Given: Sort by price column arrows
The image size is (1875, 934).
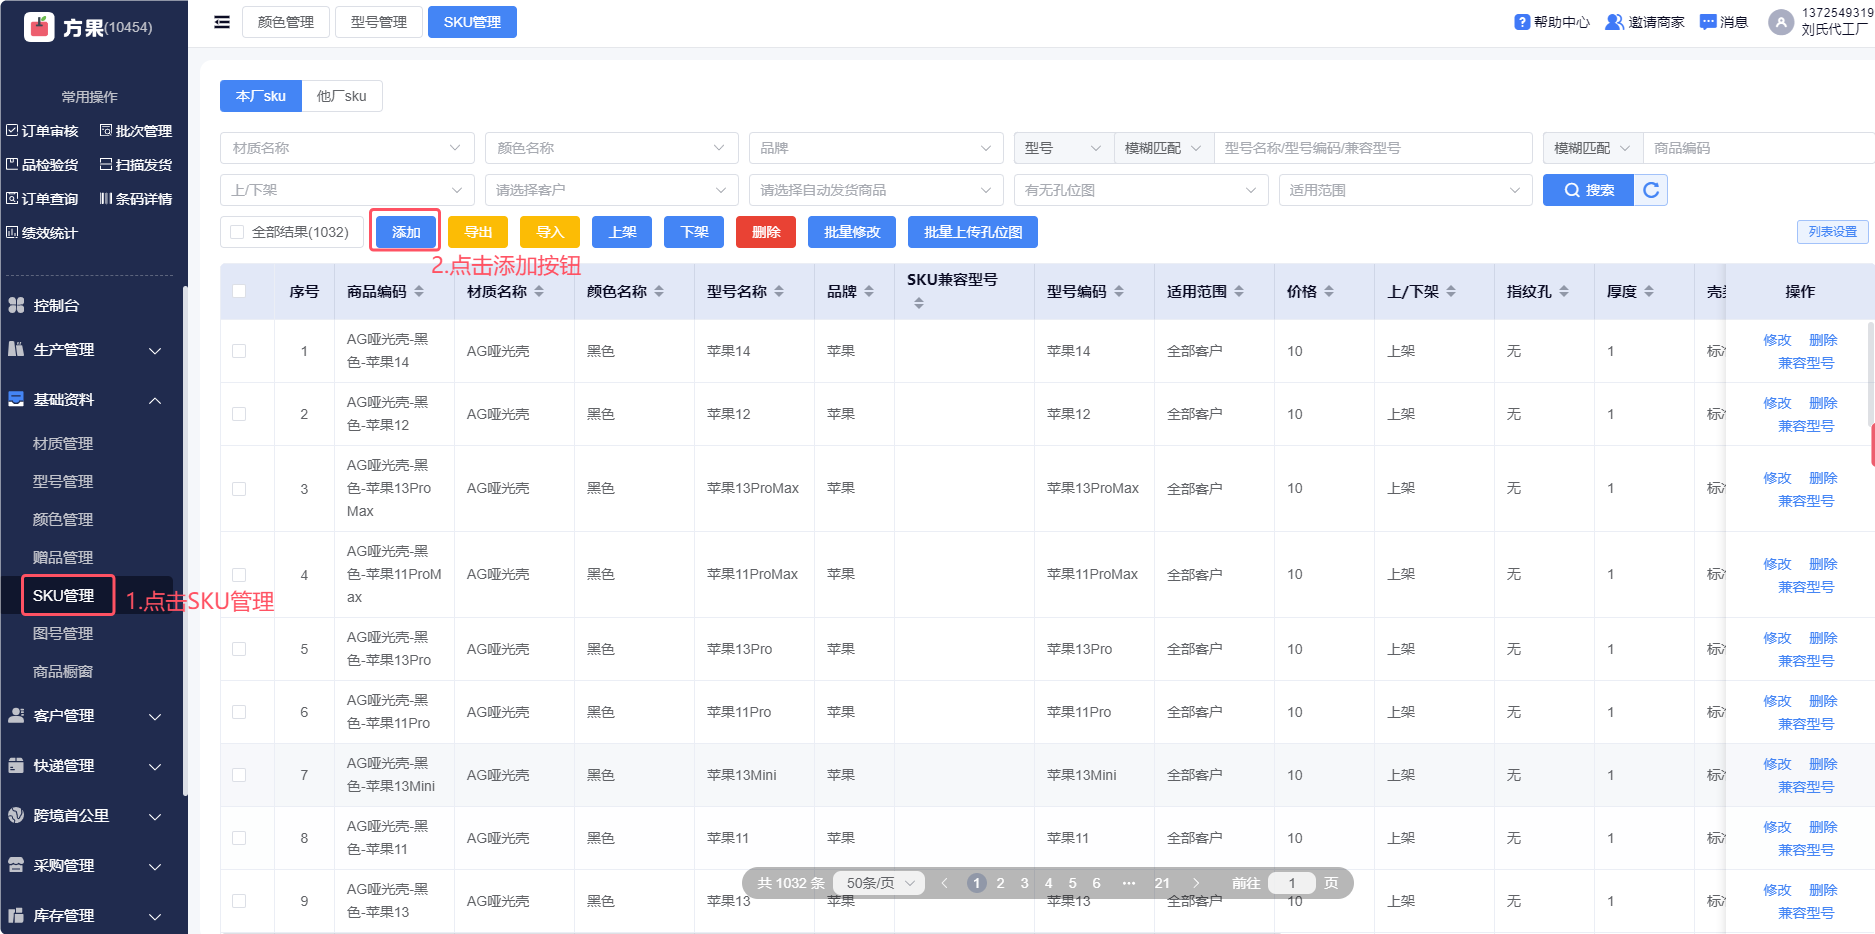Looking at the screenshot, I should pyautogui.click(x=1329, y=291).
